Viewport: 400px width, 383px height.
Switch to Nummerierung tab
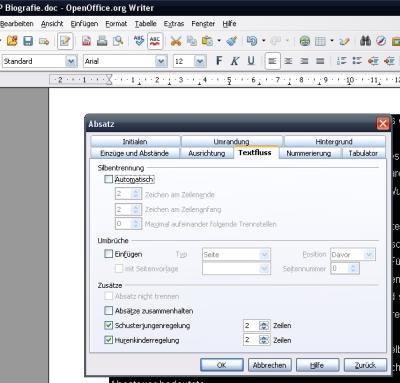coord(308,153)
